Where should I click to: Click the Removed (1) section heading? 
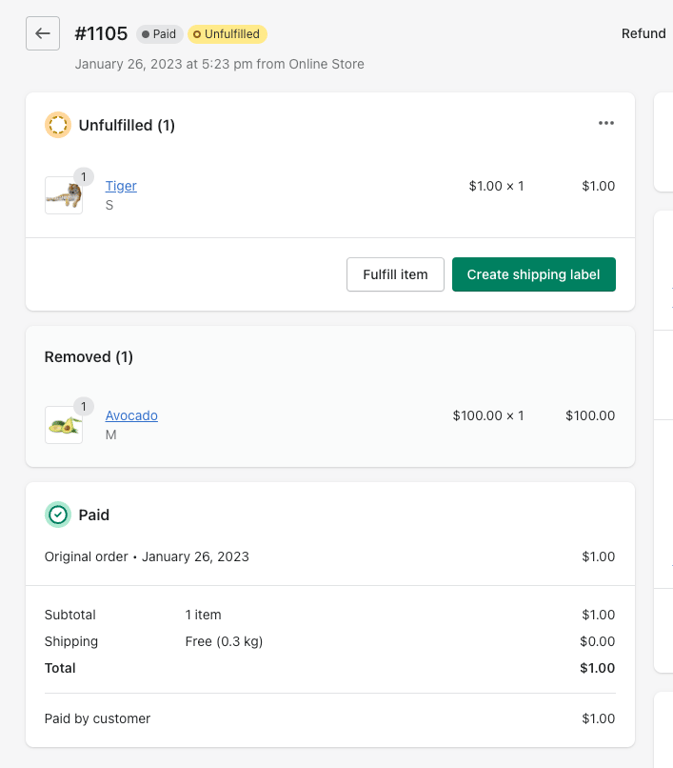[89, 356]
